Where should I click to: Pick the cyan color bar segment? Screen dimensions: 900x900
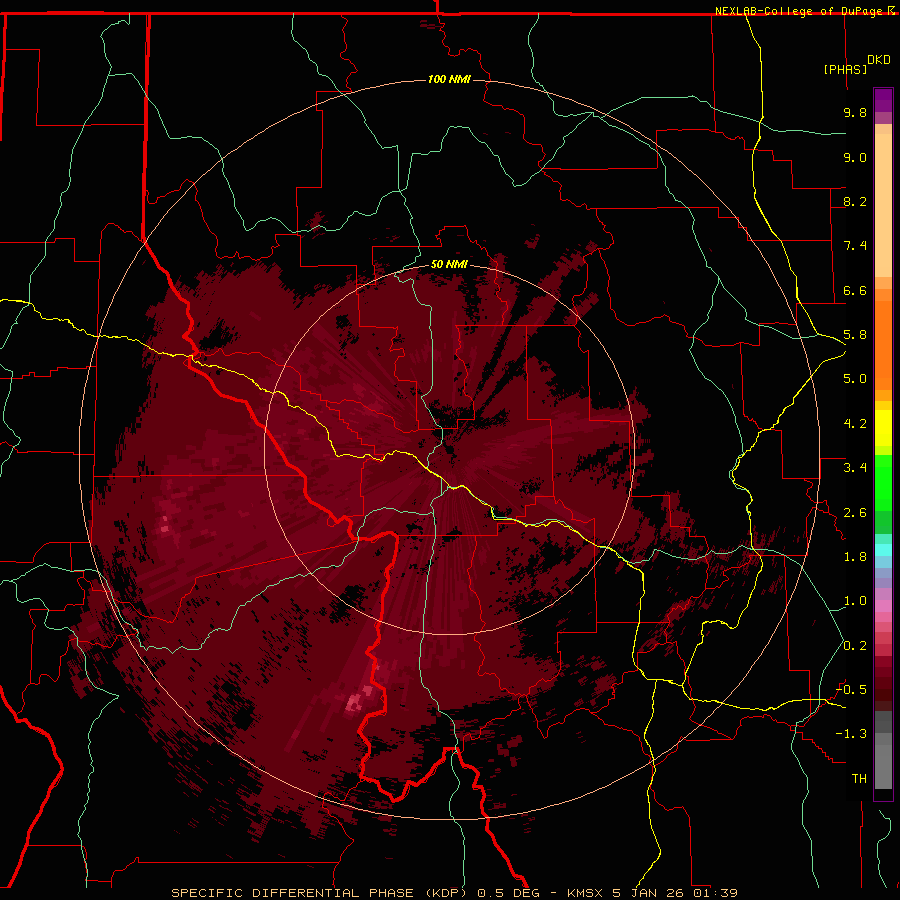[x=883, y=550]
